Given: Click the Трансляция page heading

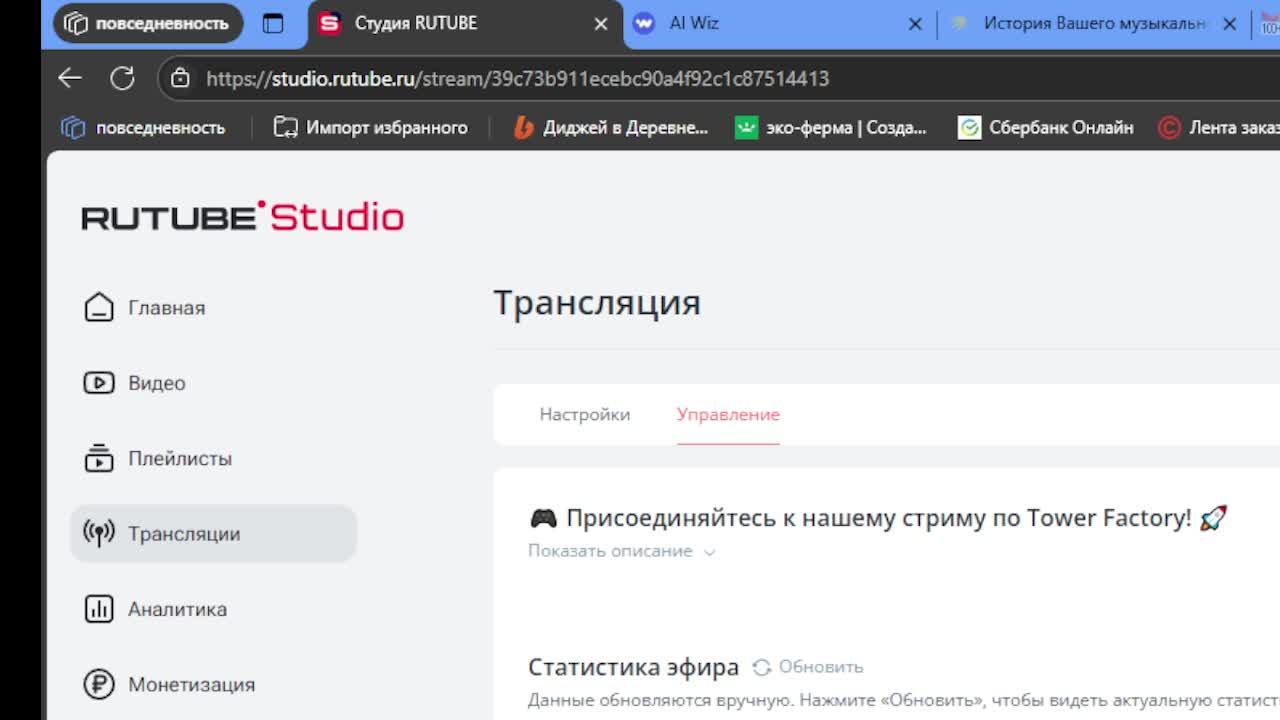Looking at the screenshot, I should click(597, 302).
